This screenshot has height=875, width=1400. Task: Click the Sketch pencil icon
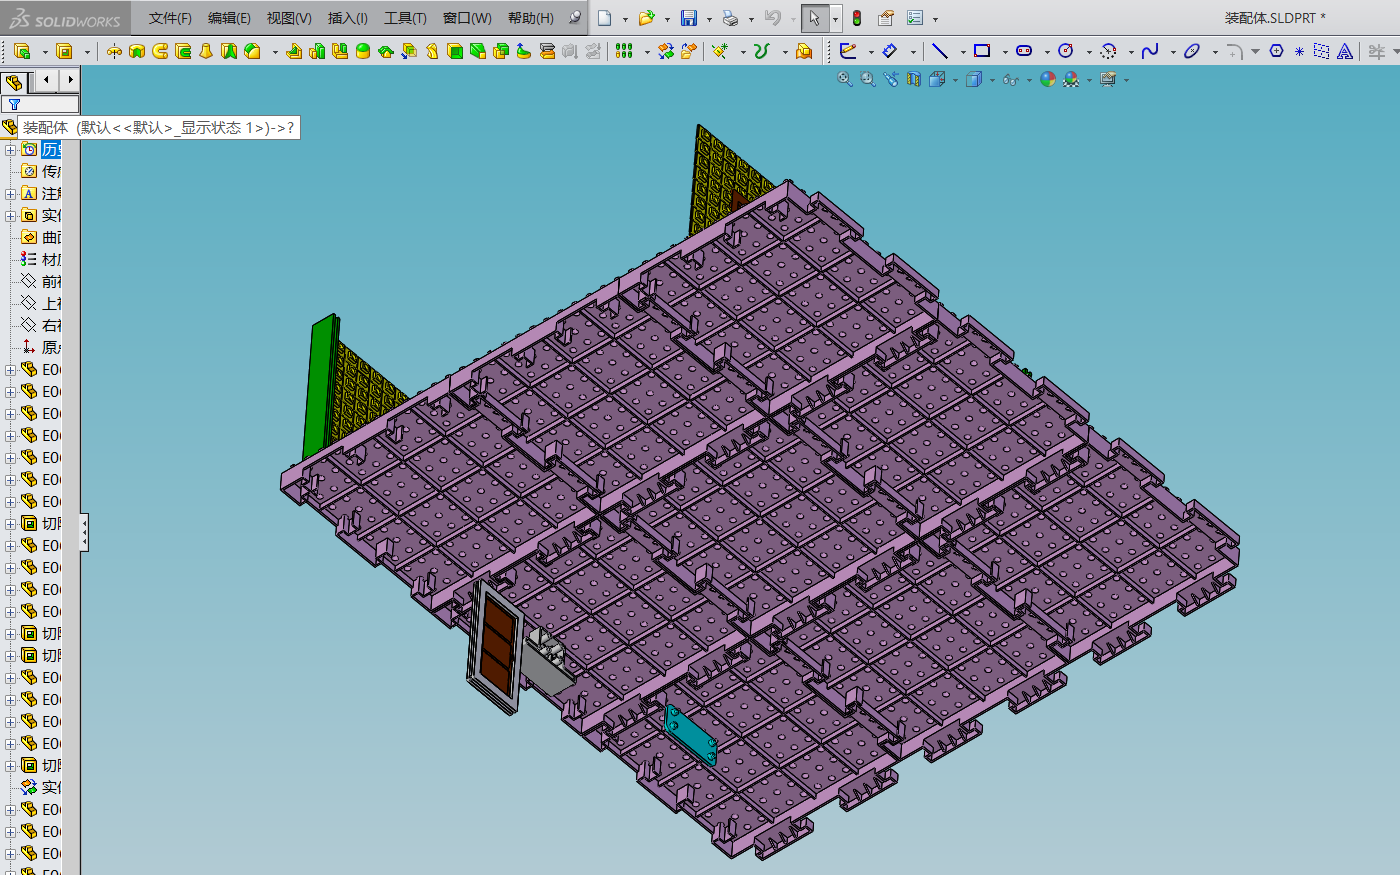pyautogui.click(x=849, y=51)
